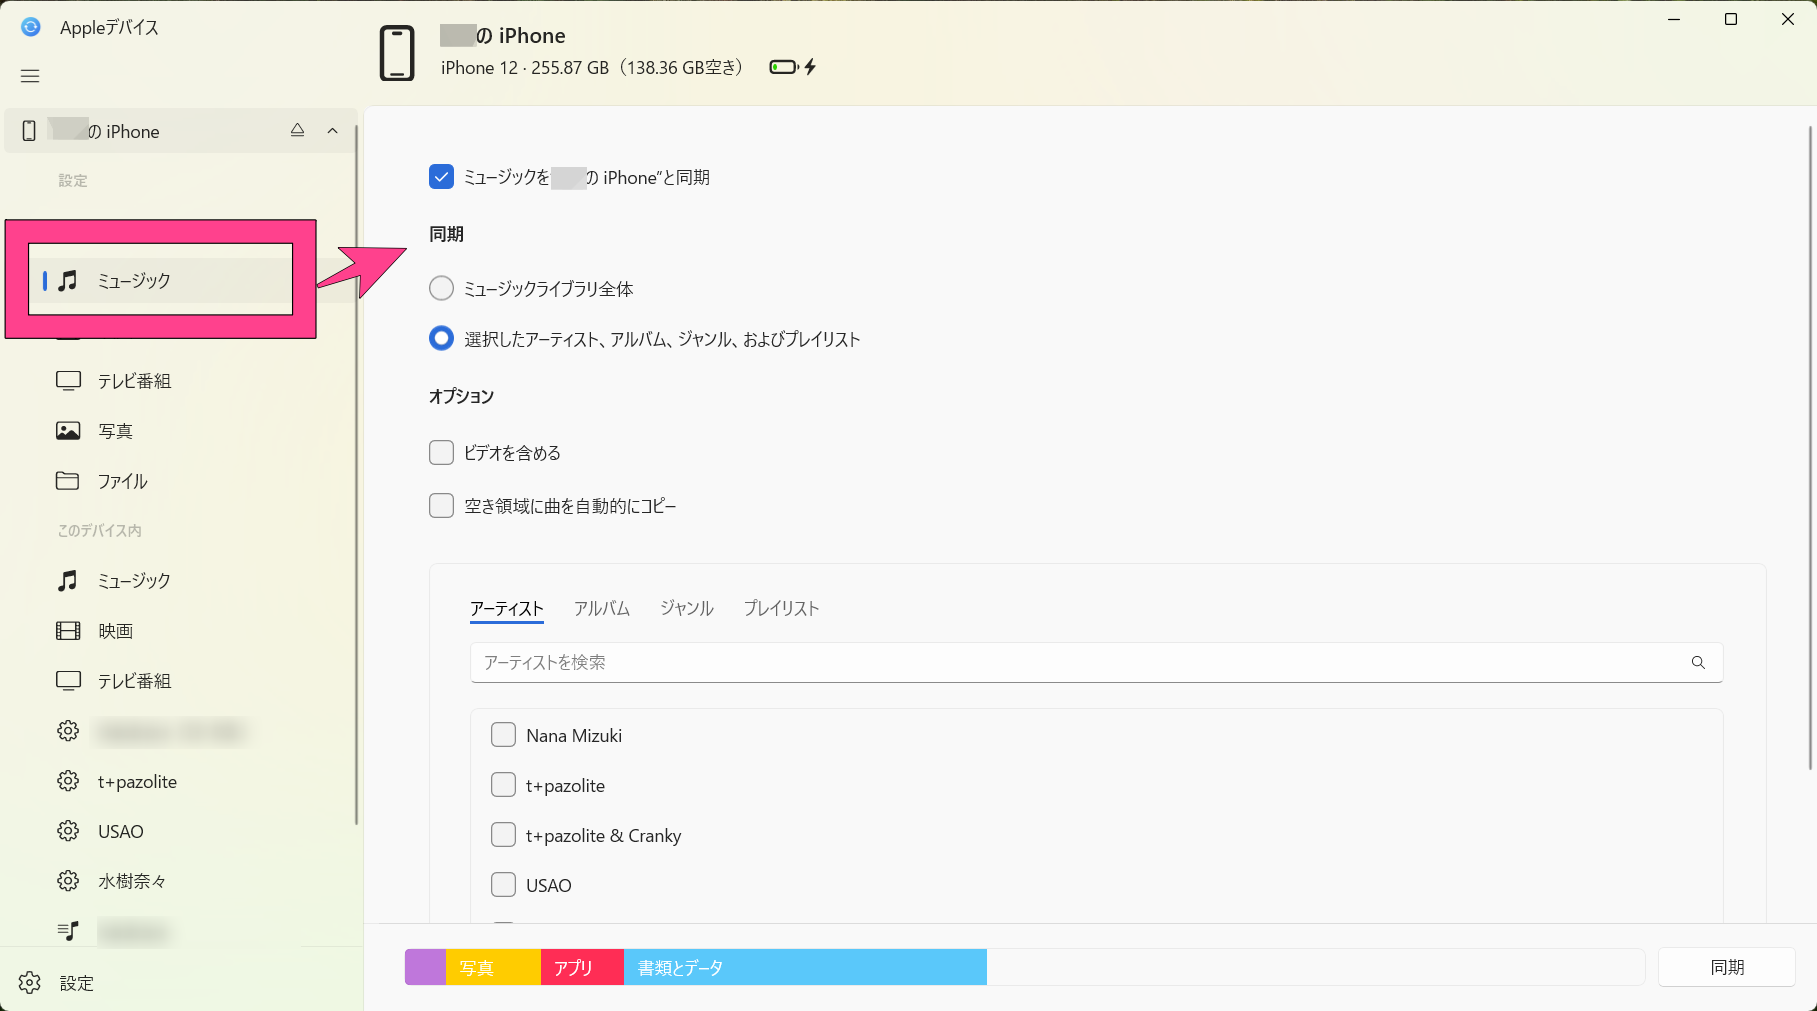The height and width of the screenshot is (1011, 1817).
Task: Enable ビデオを含める option
Action: point(441,453)
